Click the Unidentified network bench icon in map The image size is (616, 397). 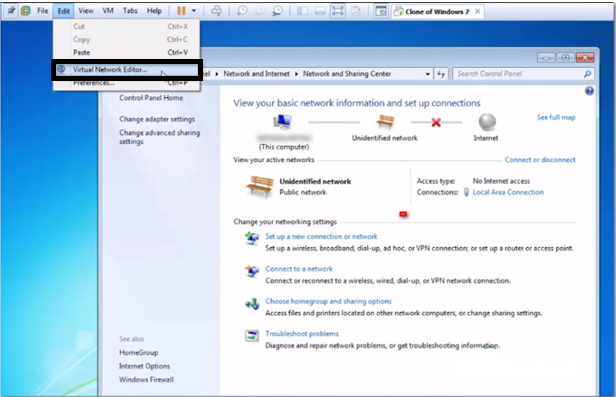(x=385, y=122)
